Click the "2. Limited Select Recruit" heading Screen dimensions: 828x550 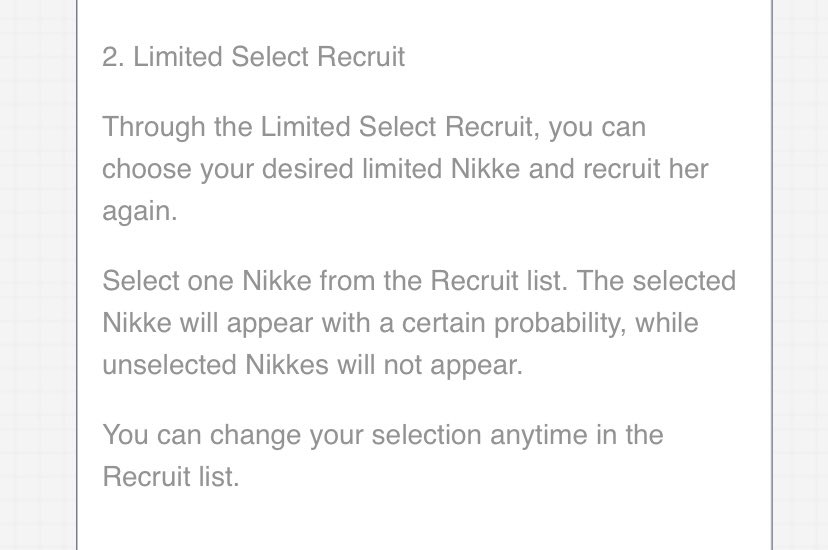(x=253, y=56)
